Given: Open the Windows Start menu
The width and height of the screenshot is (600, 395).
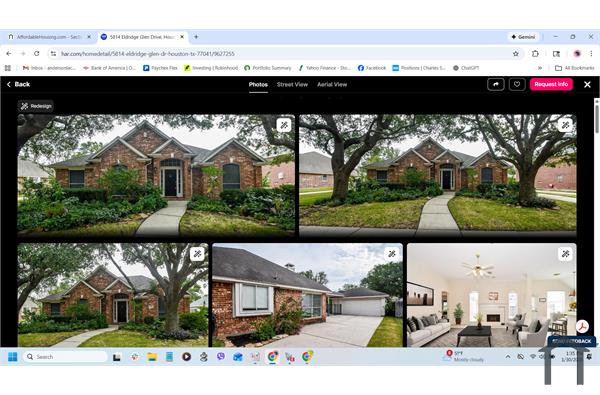Looking at the screenshot, I should pos(12,357).
